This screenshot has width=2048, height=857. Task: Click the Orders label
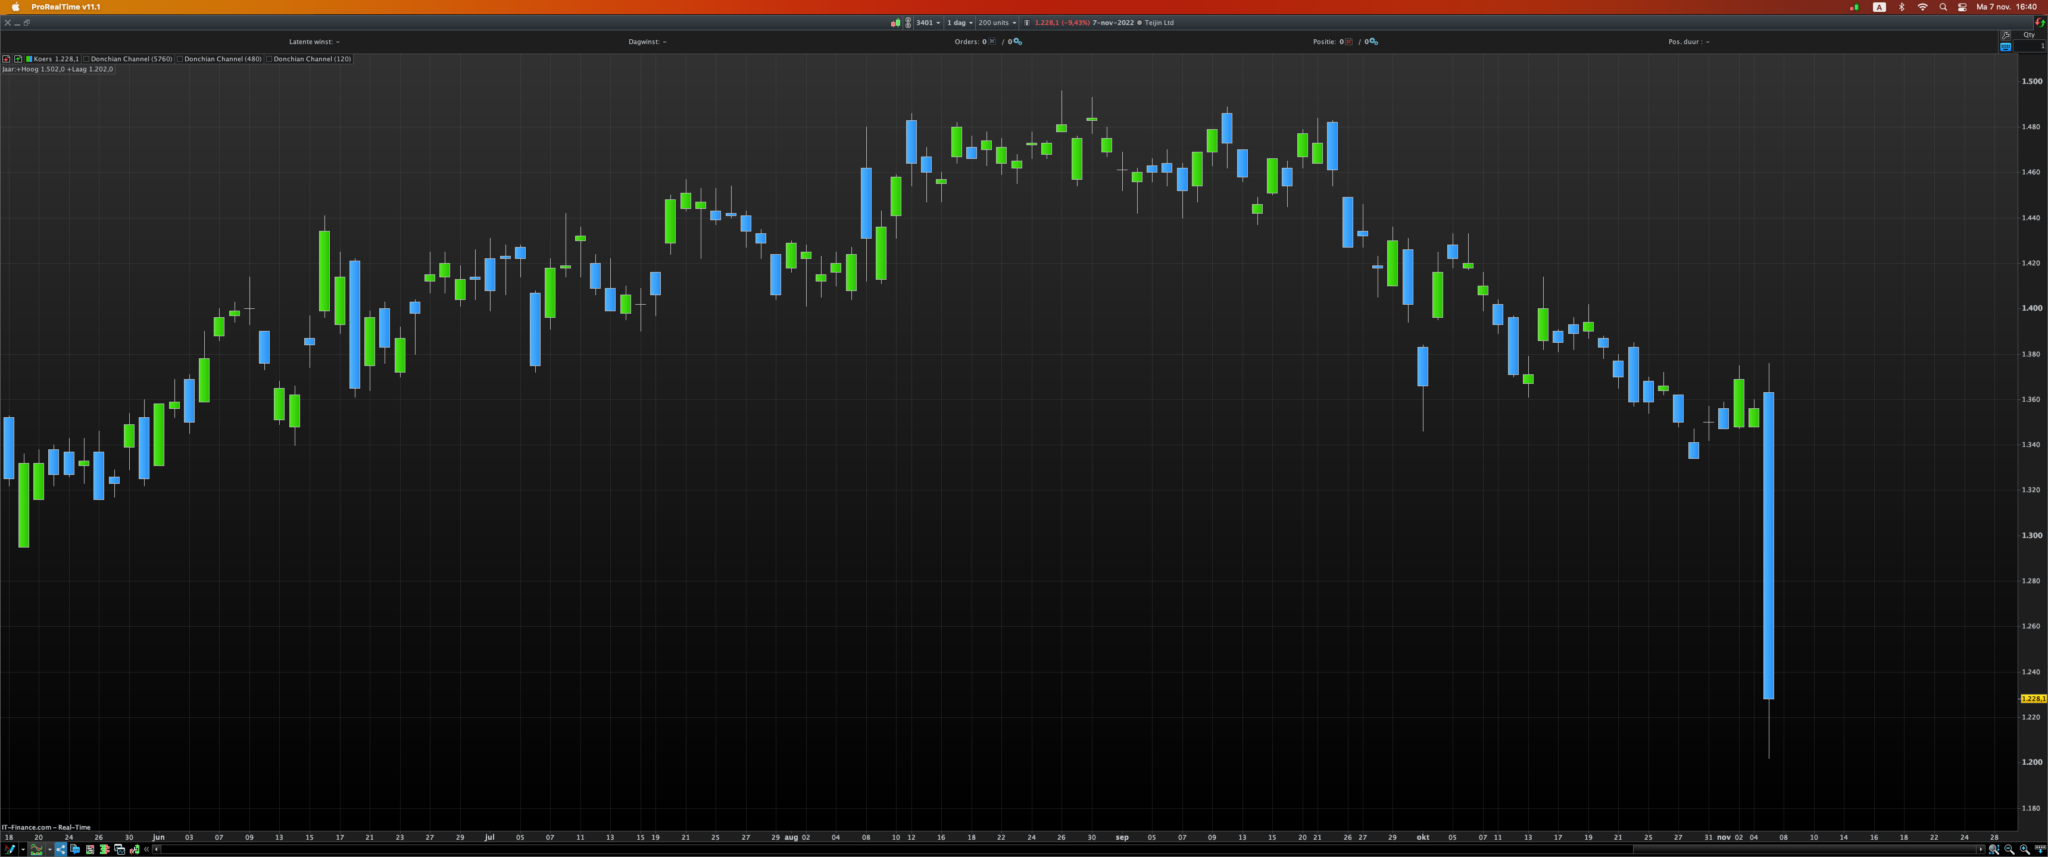(x=966, y=42)
